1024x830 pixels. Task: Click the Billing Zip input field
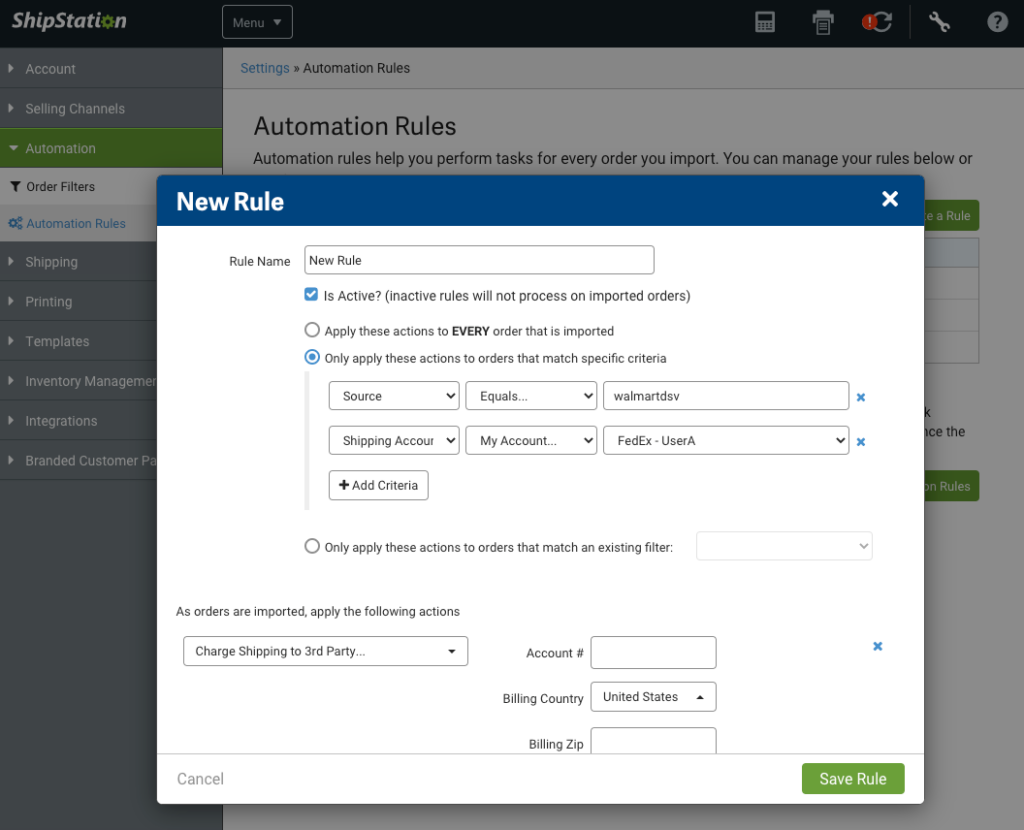point(653,741)
